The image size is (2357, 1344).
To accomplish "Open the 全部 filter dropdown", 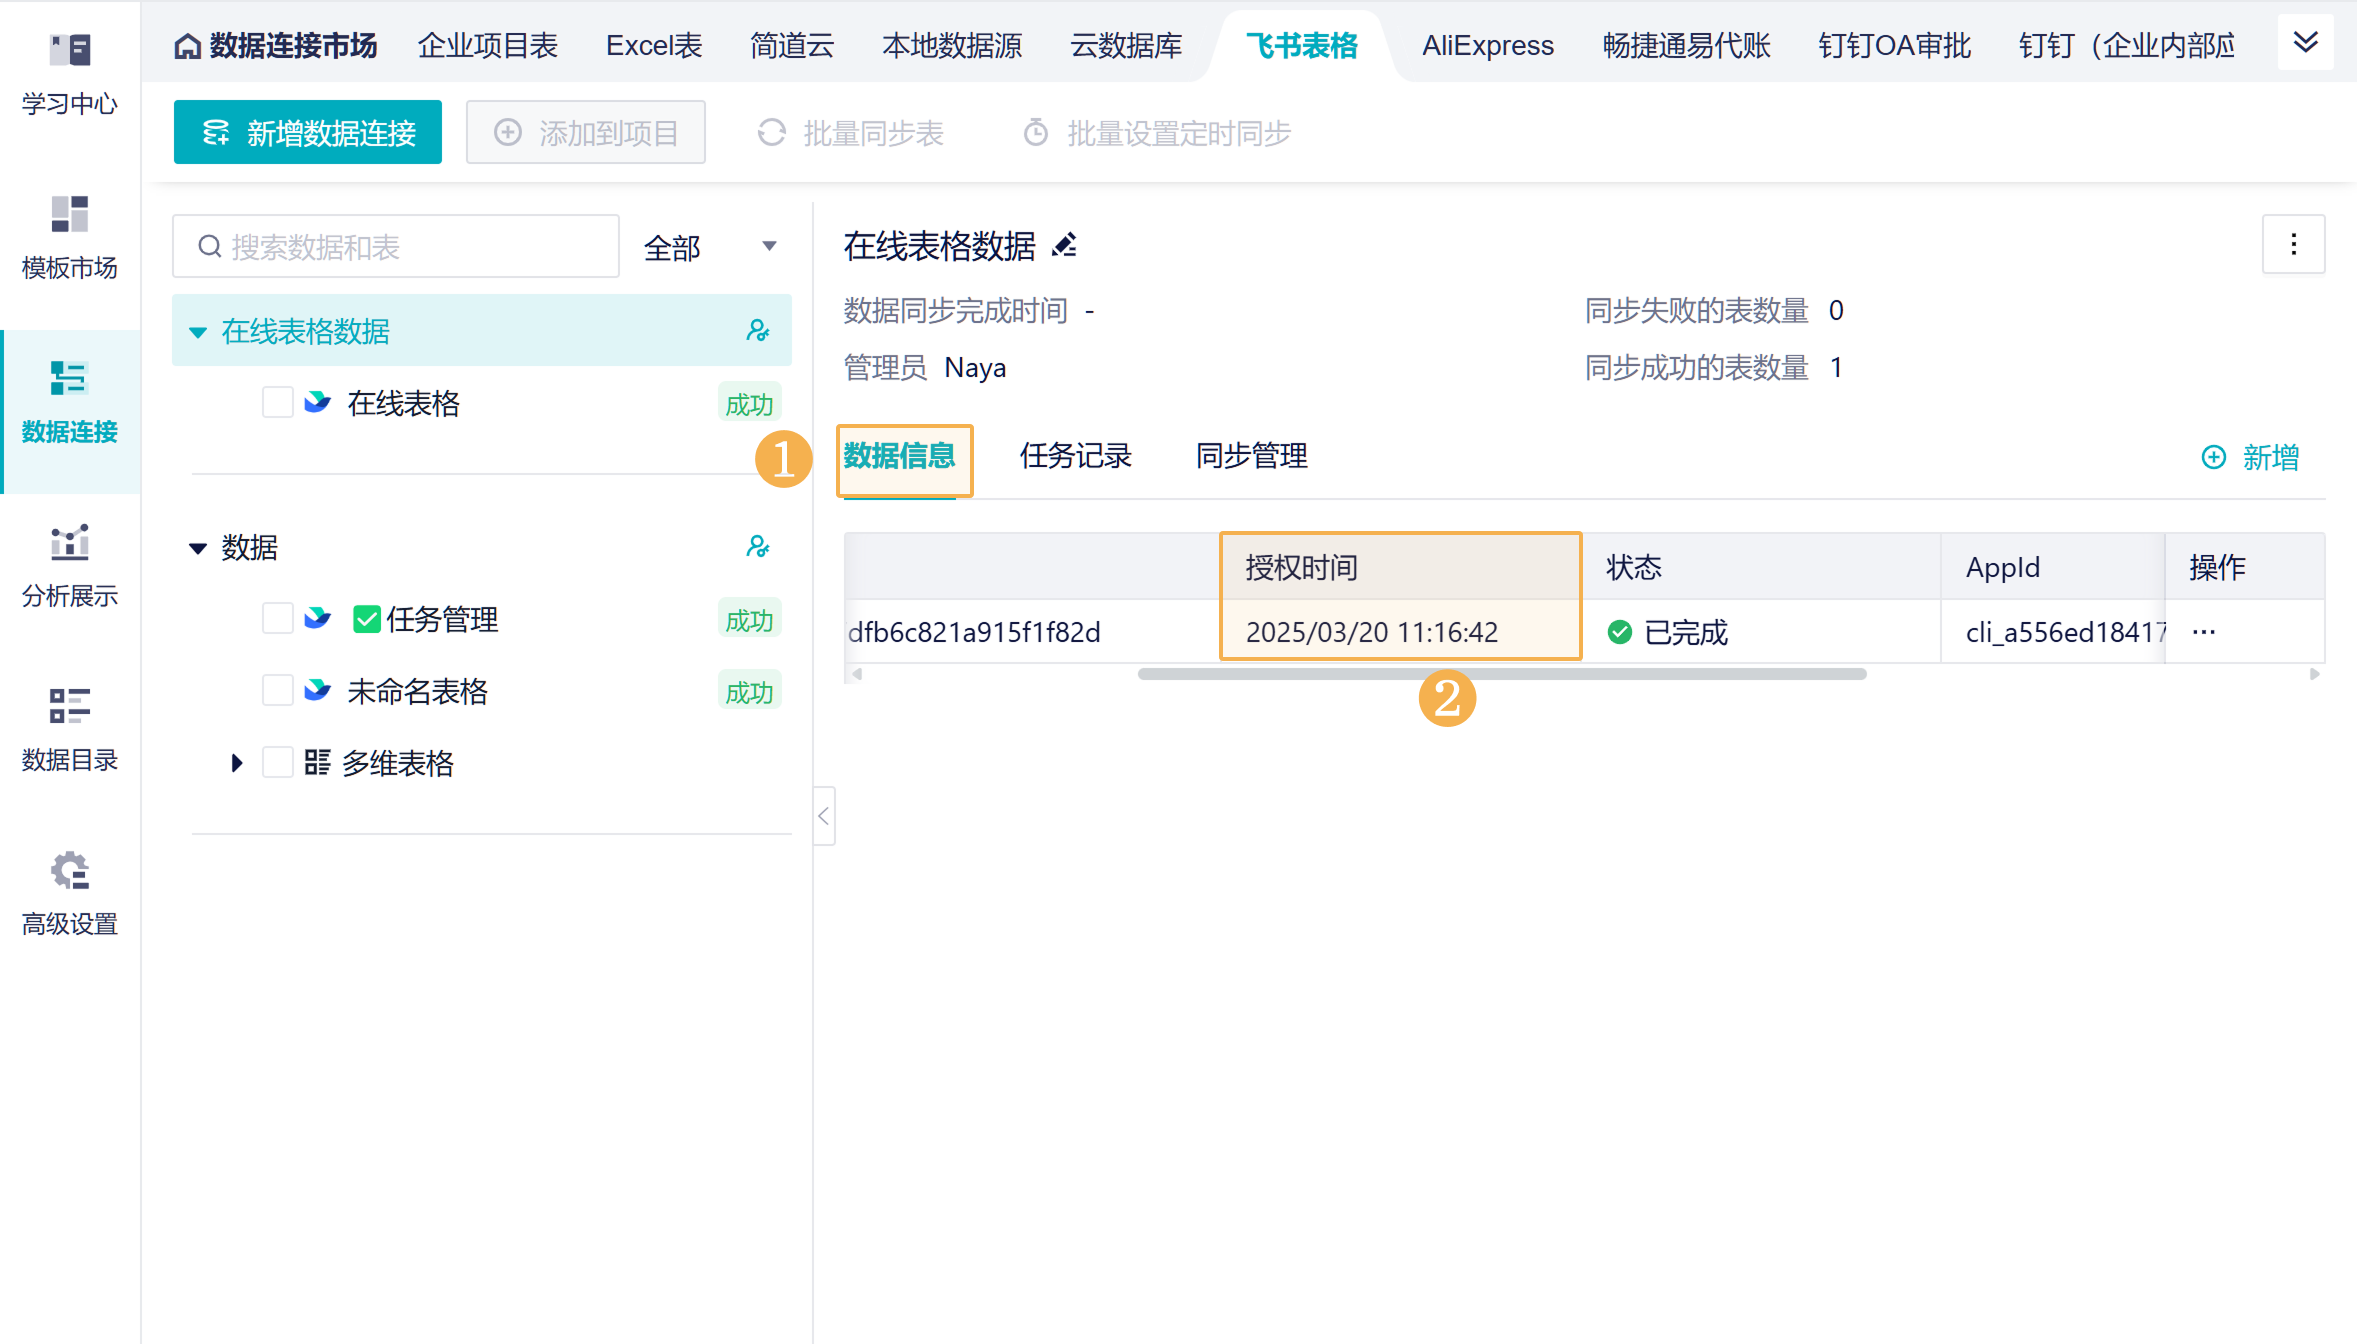I will pyautogui.click(x=709, y=247).
